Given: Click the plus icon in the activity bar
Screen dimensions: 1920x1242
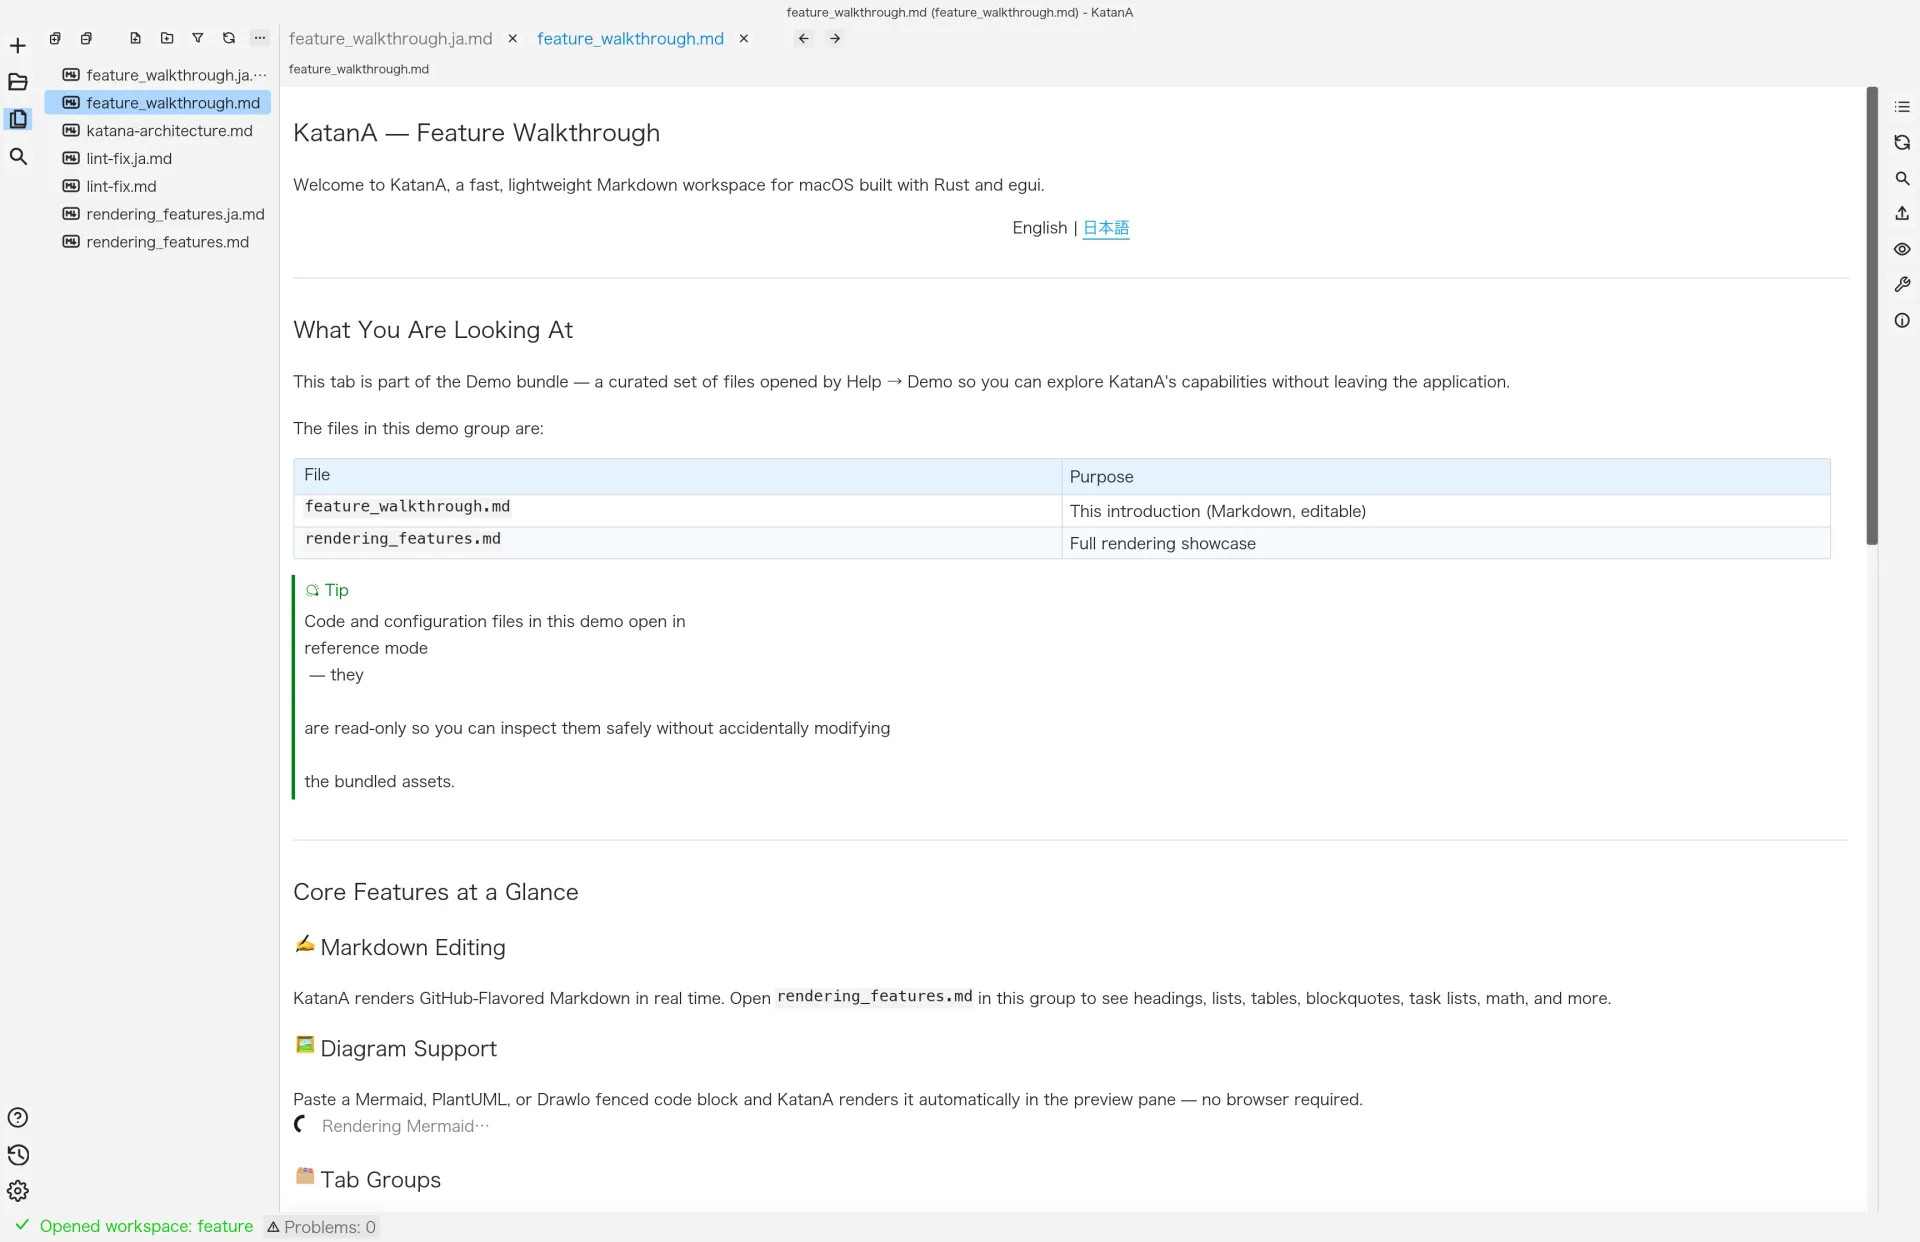Looking at the screenshot, I should [x=18, y=46].
